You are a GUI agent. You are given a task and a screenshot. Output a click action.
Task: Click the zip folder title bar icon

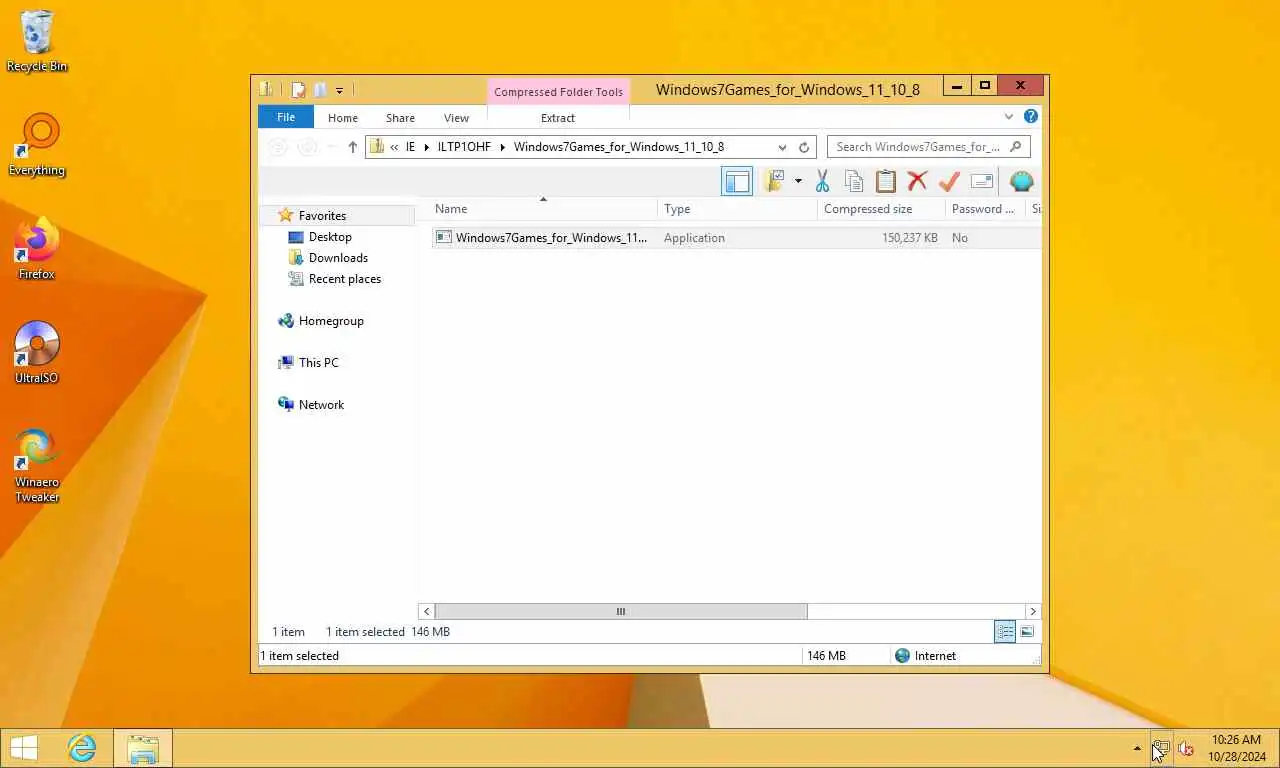pos(266,89)
